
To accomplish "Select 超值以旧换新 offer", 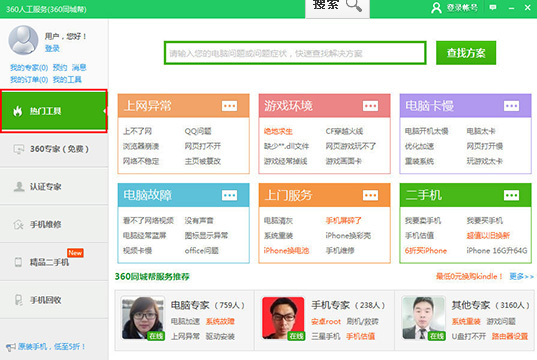I will pyautogui.click(x=488, y=236).
